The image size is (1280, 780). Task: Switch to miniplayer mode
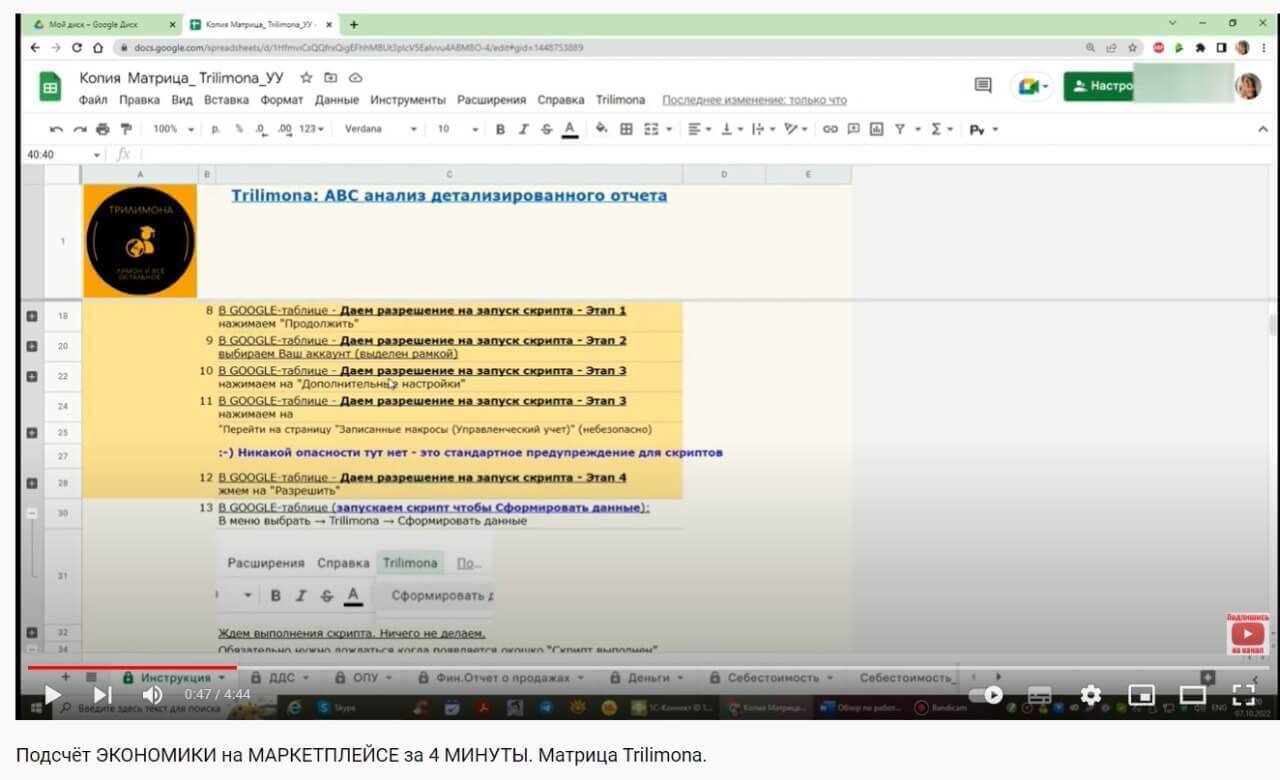click(1141, 694)
